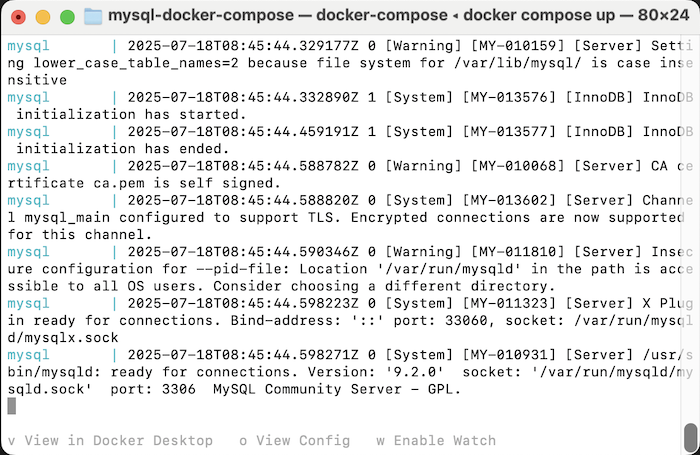This screenshot has height=455, width=700.
Task: Close the terminal window with red button
Action: coord(18,17)
